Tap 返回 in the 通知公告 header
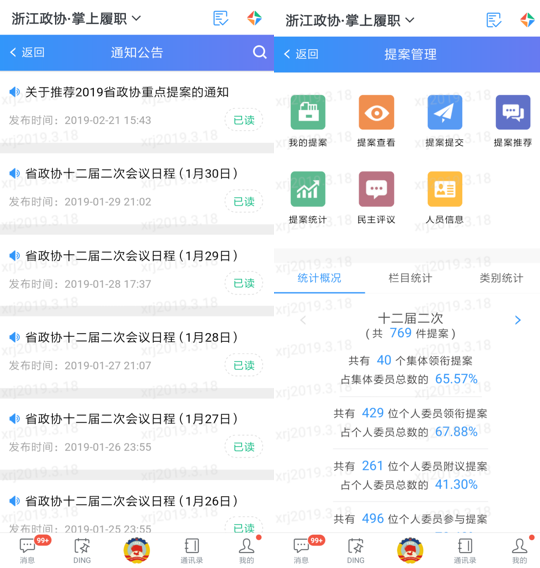The image size is (540, 568). click(27, 53)
